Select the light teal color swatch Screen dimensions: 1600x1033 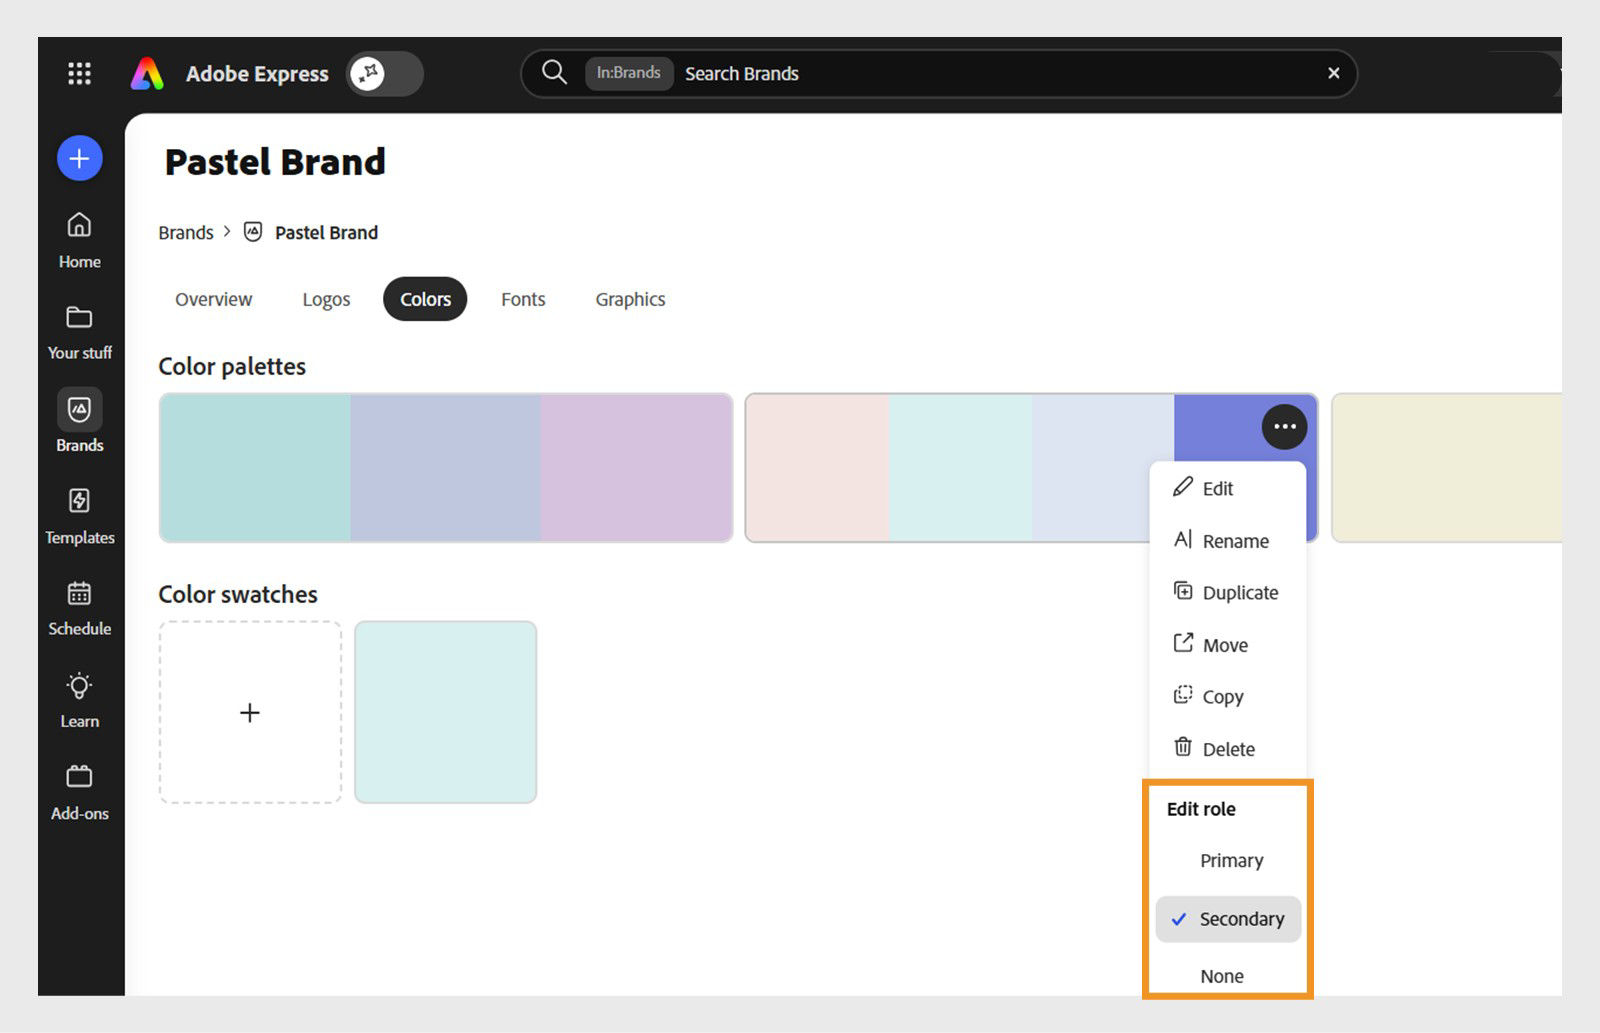tap(445, 711)
